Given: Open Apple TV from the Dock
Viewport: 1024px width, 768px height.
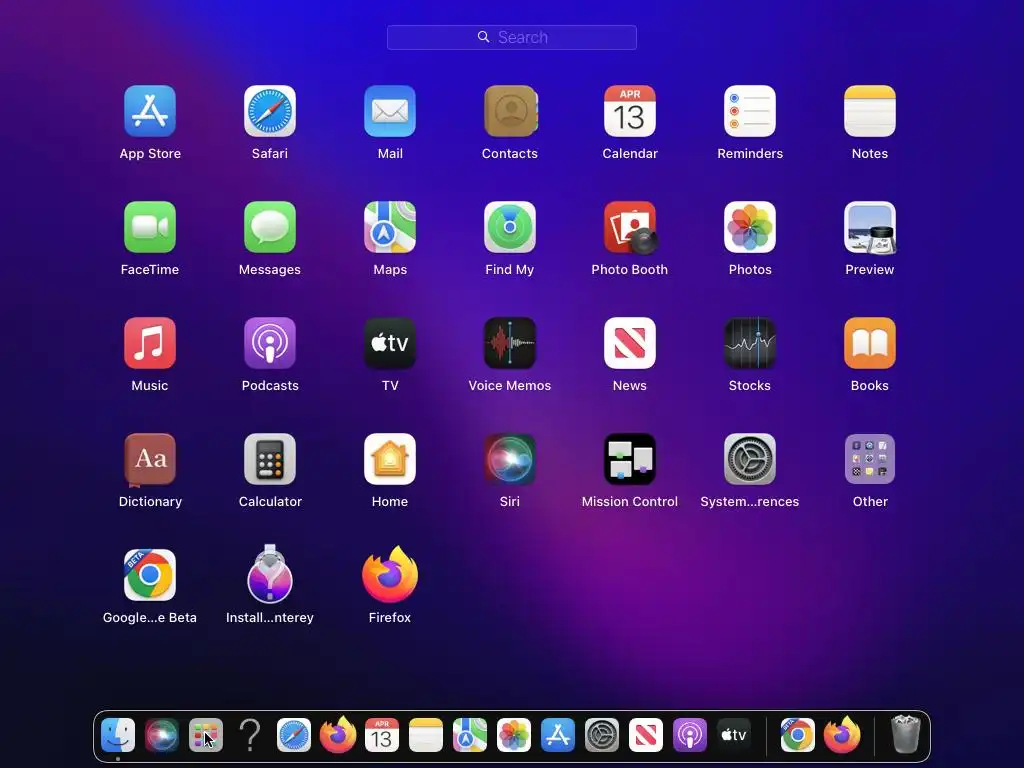Looking at the screenshot, I should (733, 735).
